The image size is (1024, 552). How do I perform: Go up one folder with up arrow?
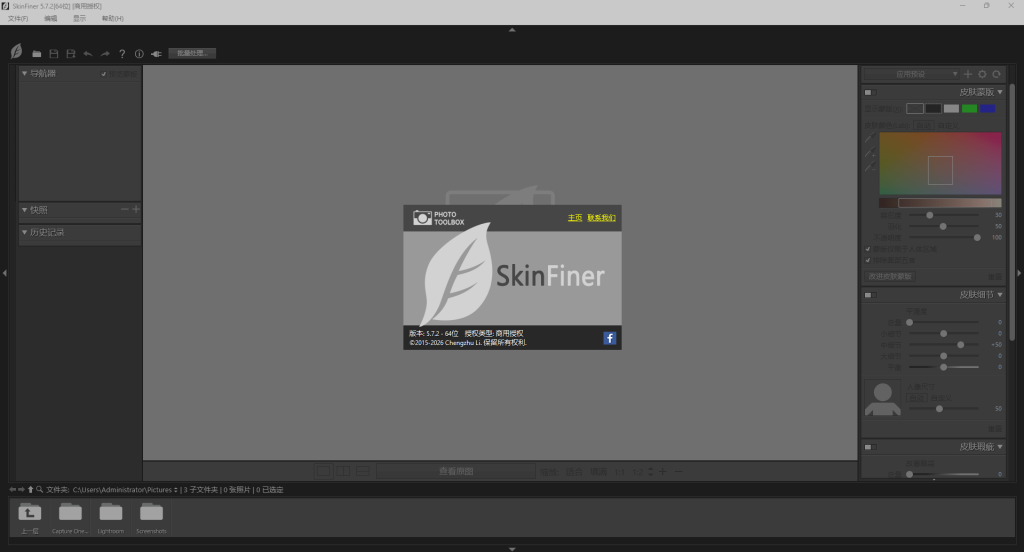point(30,489)
